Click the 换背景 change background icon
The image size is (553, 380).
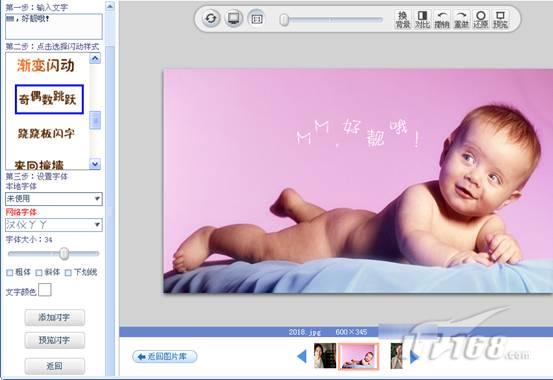point(403,19)
